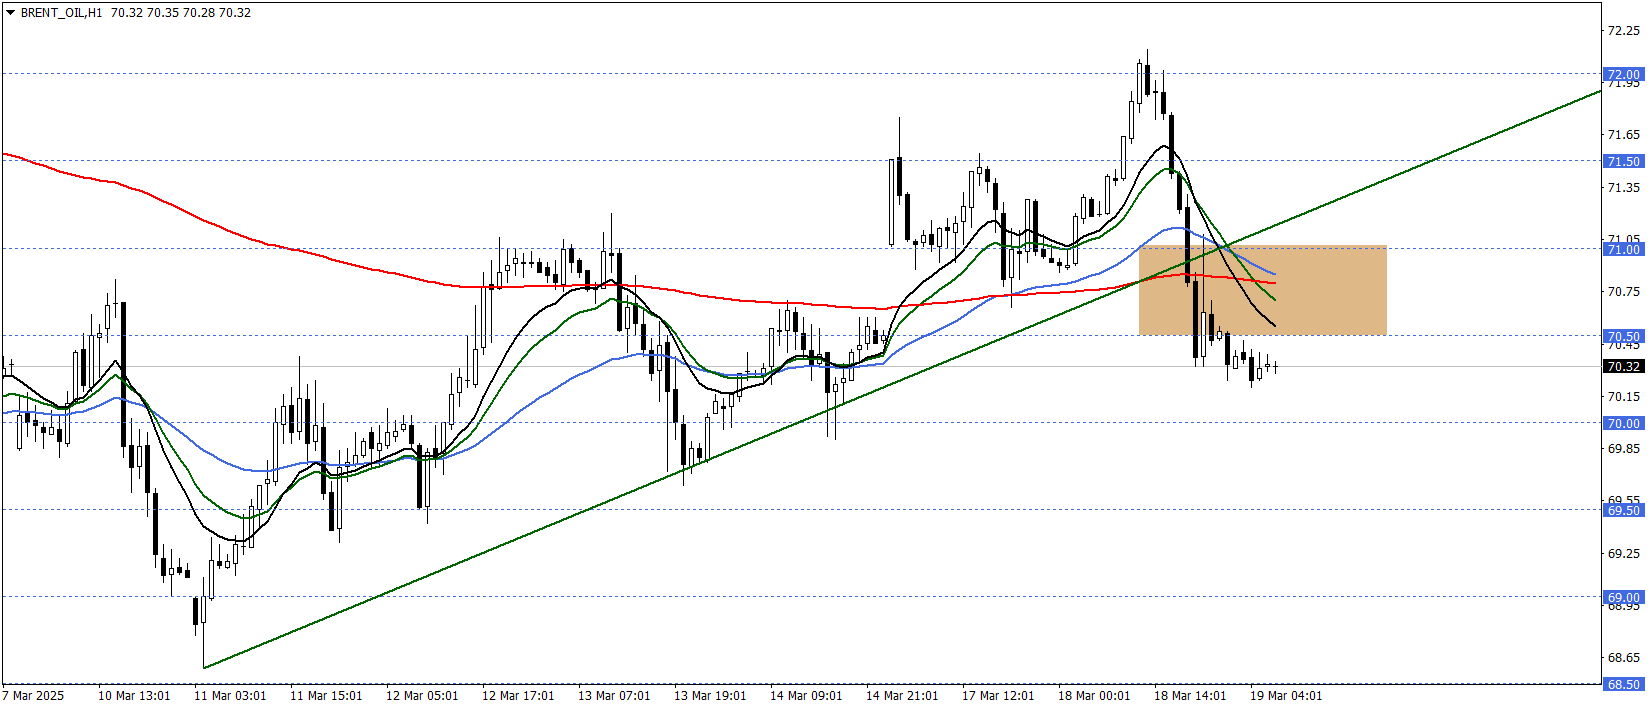Viewport: 1651px width, 708px height.
Task: Click the 10 Mar 13:01 time label
Action: click(134, 696)
